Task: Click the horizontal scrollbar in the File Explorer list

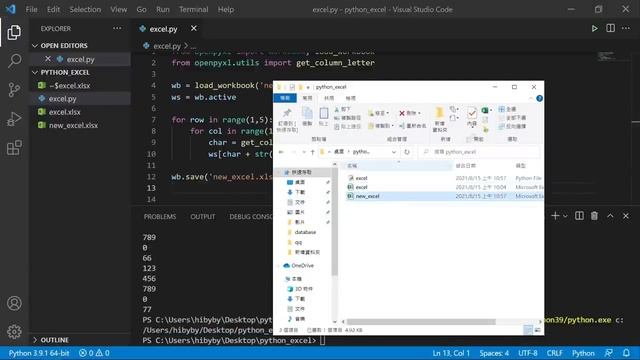Action: 421,322
